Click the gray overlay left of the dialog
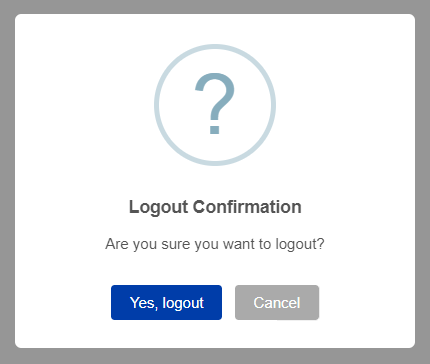The image size is (430, 364). pyautogui.click(x=7, y=182)
